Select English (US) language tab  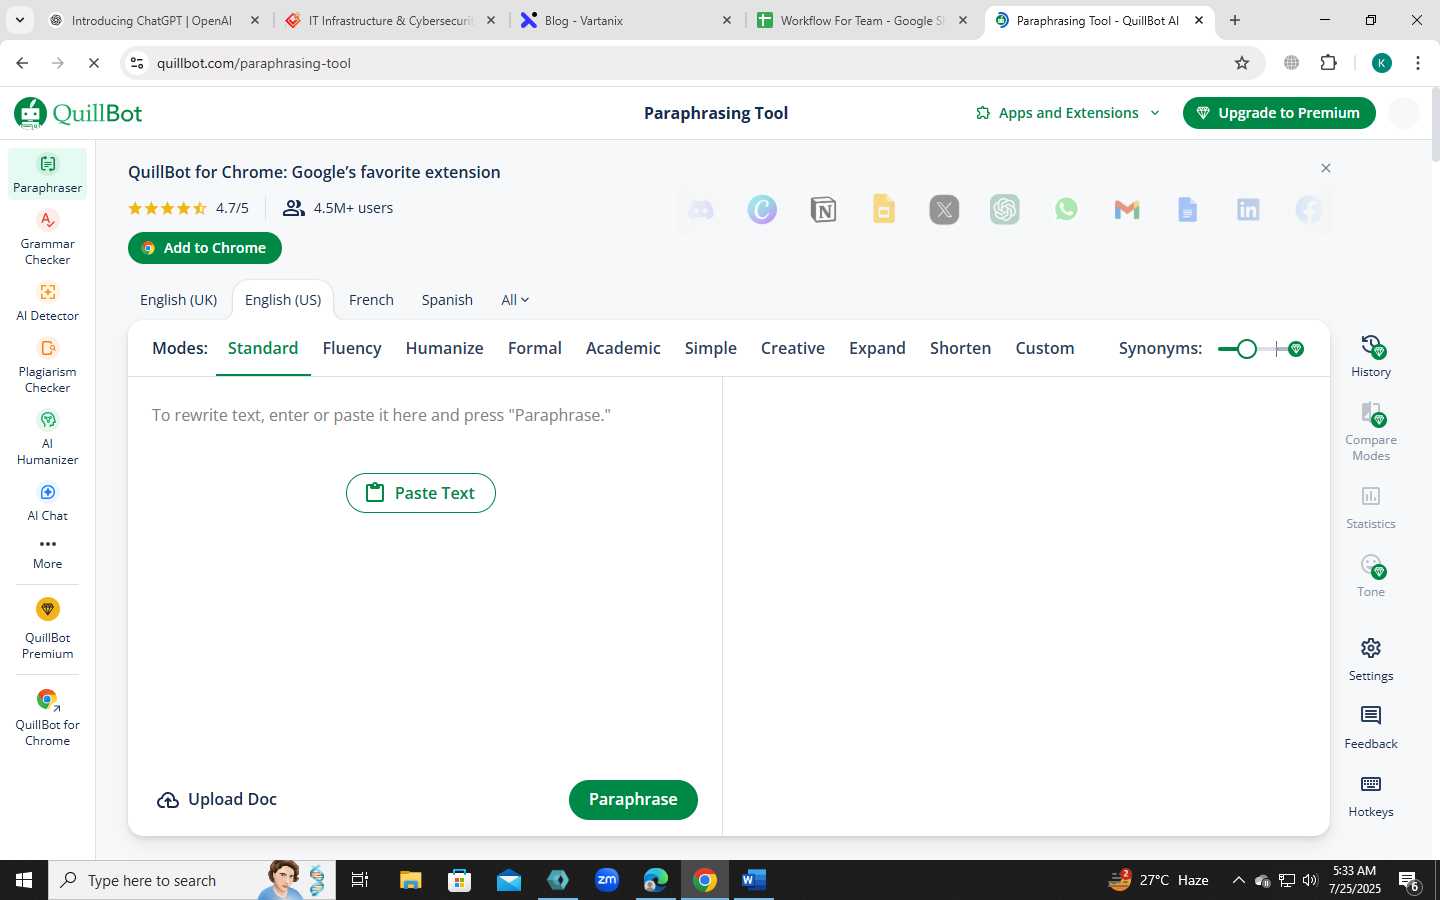coord(283,300)
